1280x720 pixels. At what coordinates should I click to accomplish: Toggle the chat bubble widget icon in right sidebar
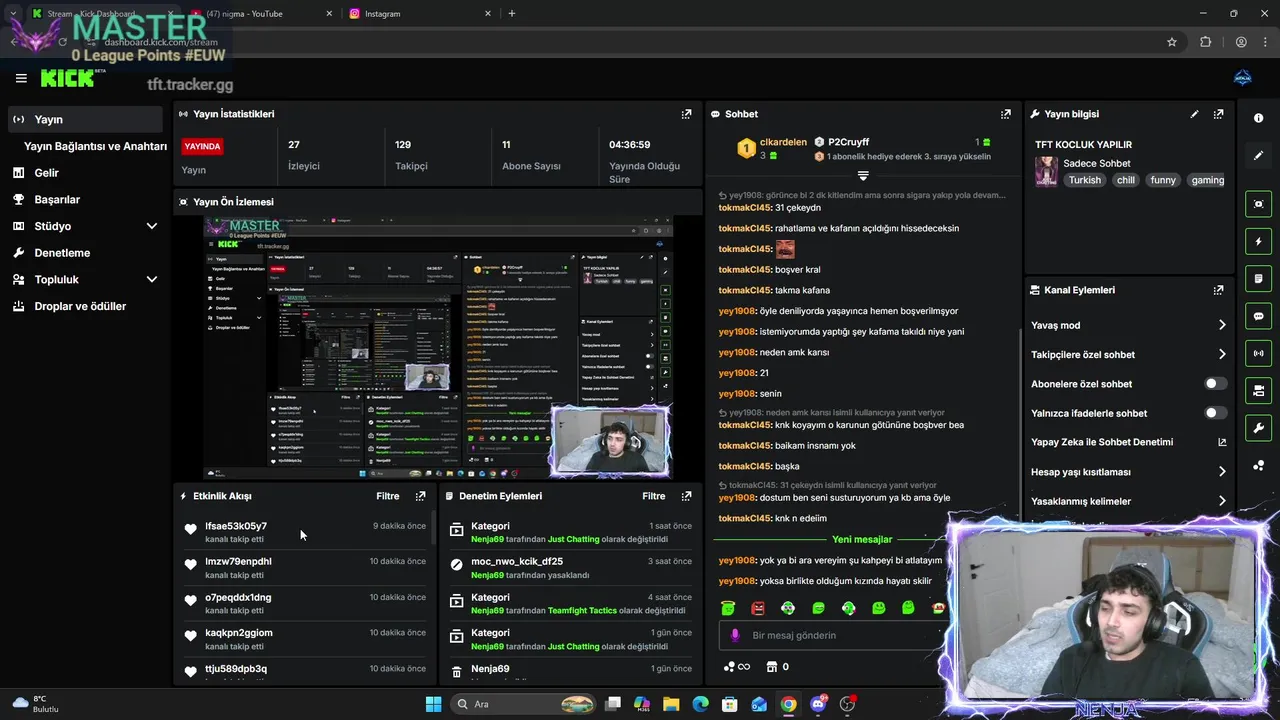[x=1258, y=316]
